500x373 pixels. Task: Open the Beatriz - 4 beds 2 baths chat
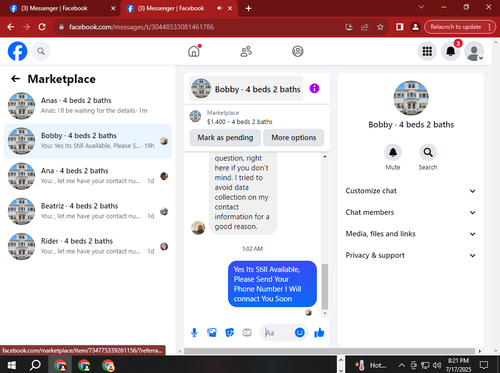coord(88,211)
